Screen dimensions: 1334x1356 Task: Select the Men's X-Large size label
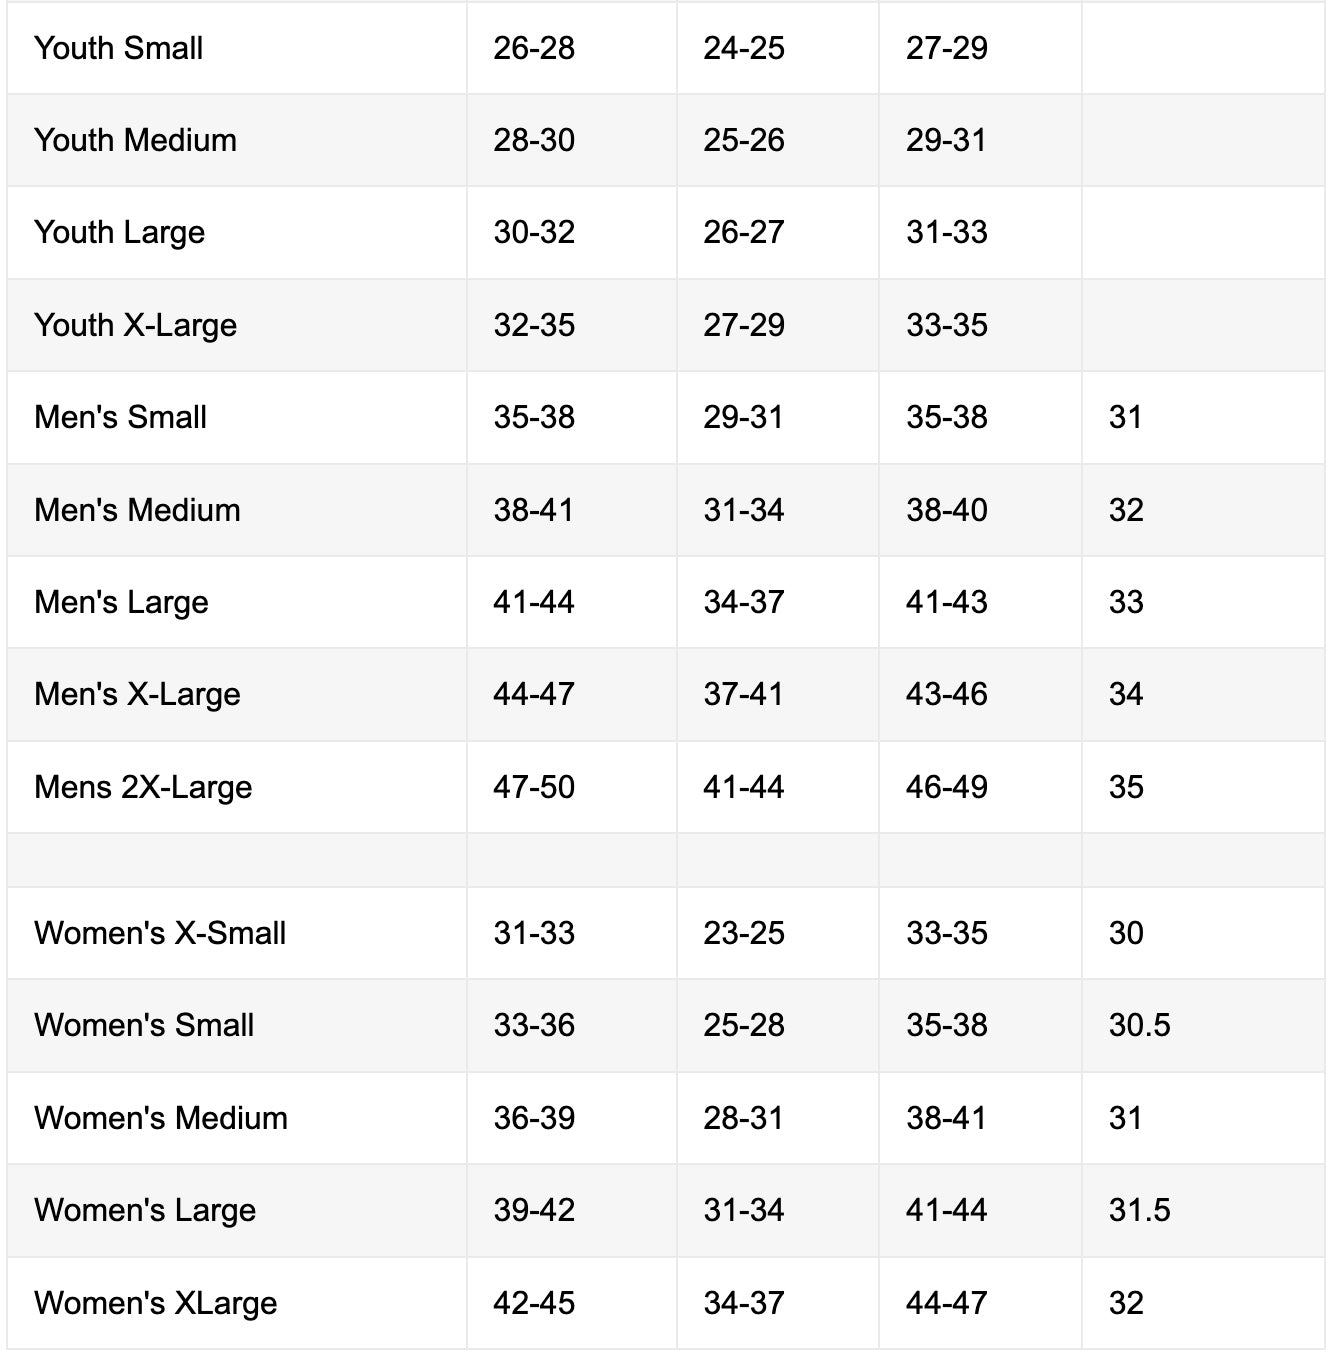click(137, 694)
